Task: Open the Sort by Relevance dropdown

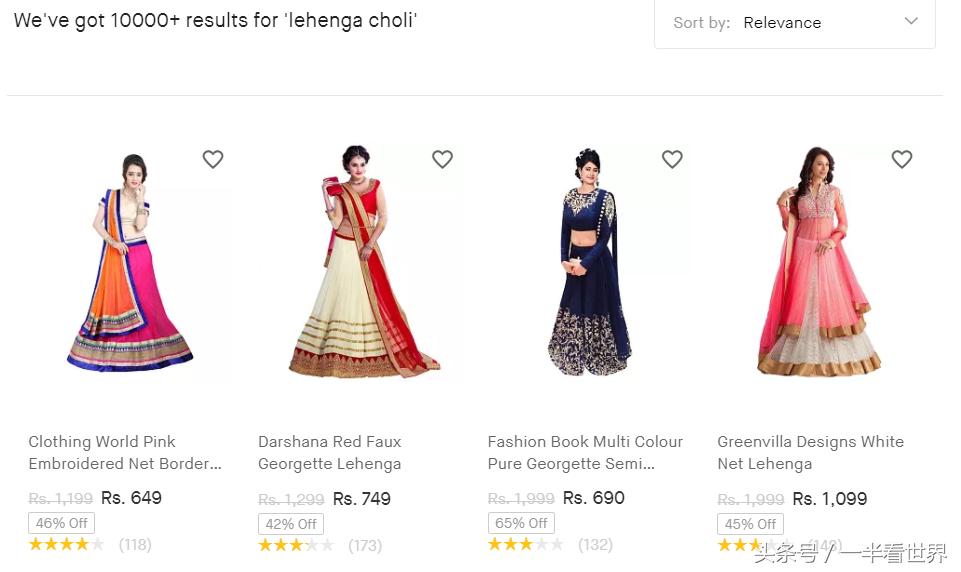Action: (x=795, y=22)
